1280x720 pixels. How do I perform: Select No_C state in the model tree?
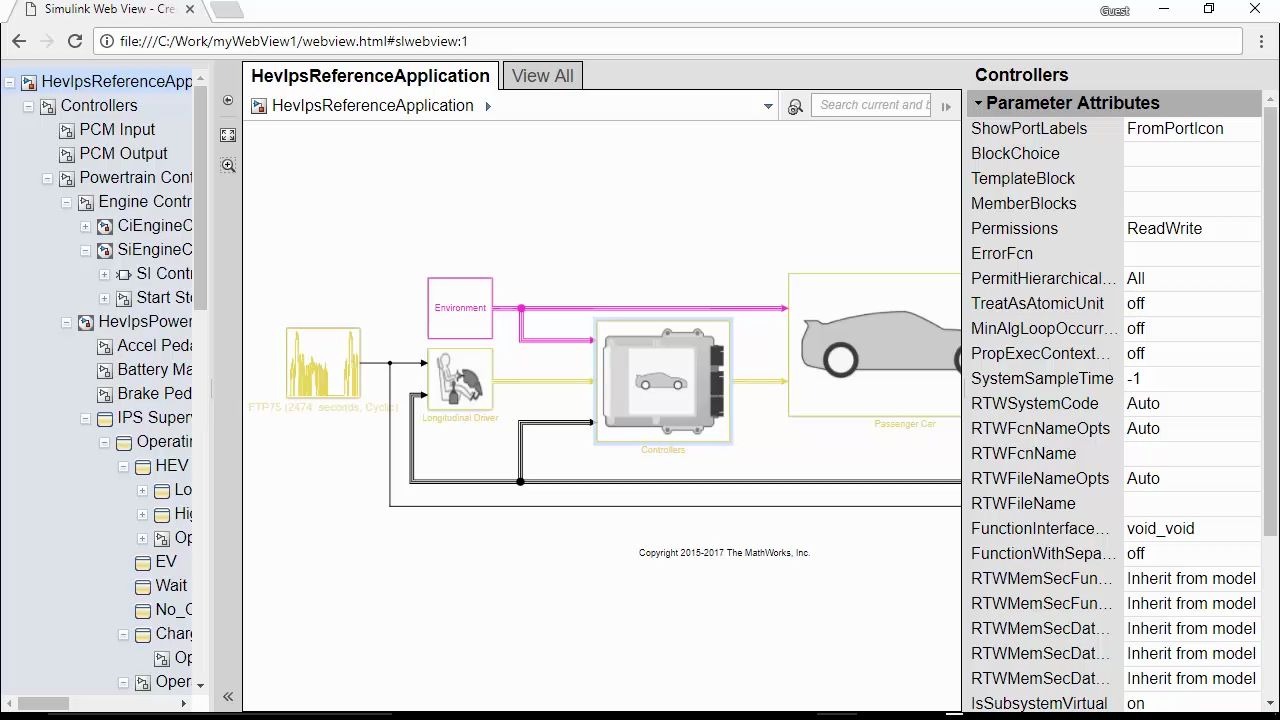(x=173, y=610)
